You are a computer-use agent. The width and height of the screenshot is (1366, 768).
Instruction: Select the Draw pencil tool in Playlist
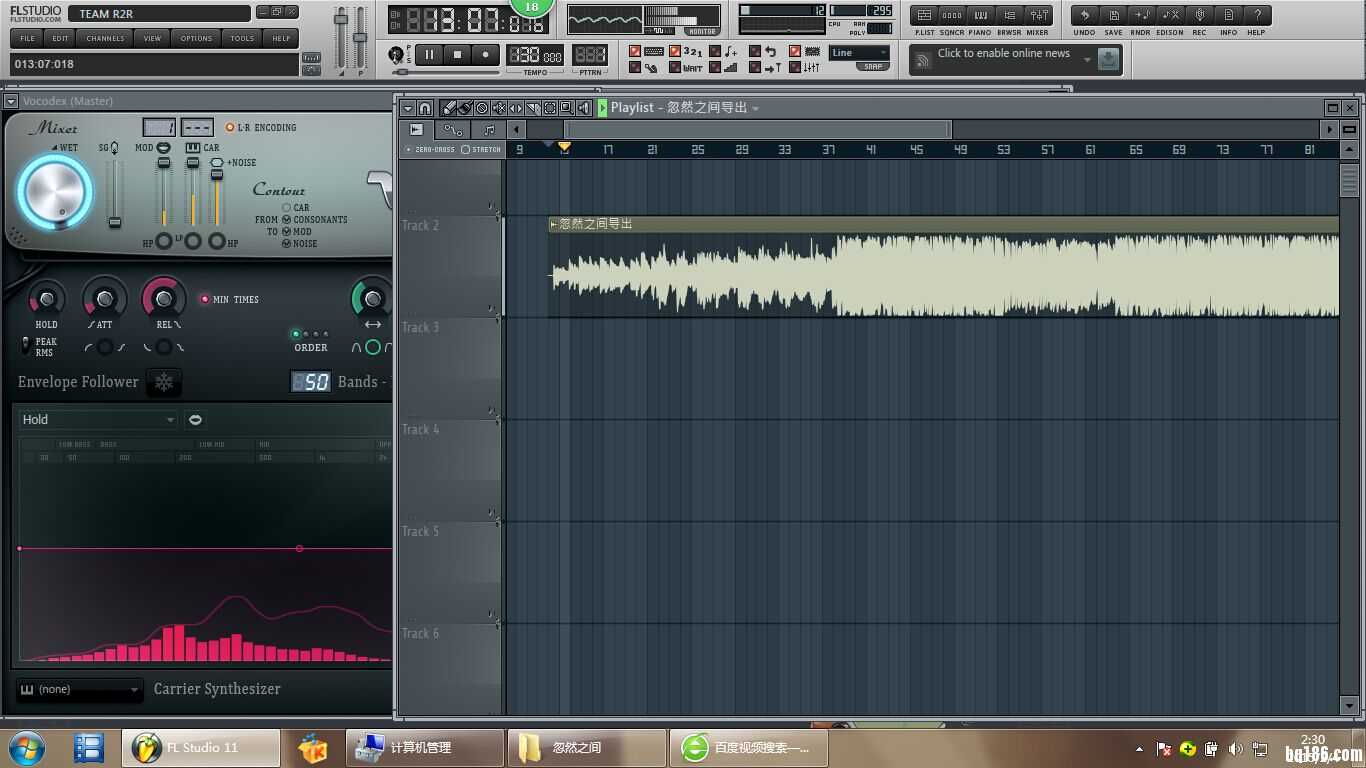[x=449, y=108]
